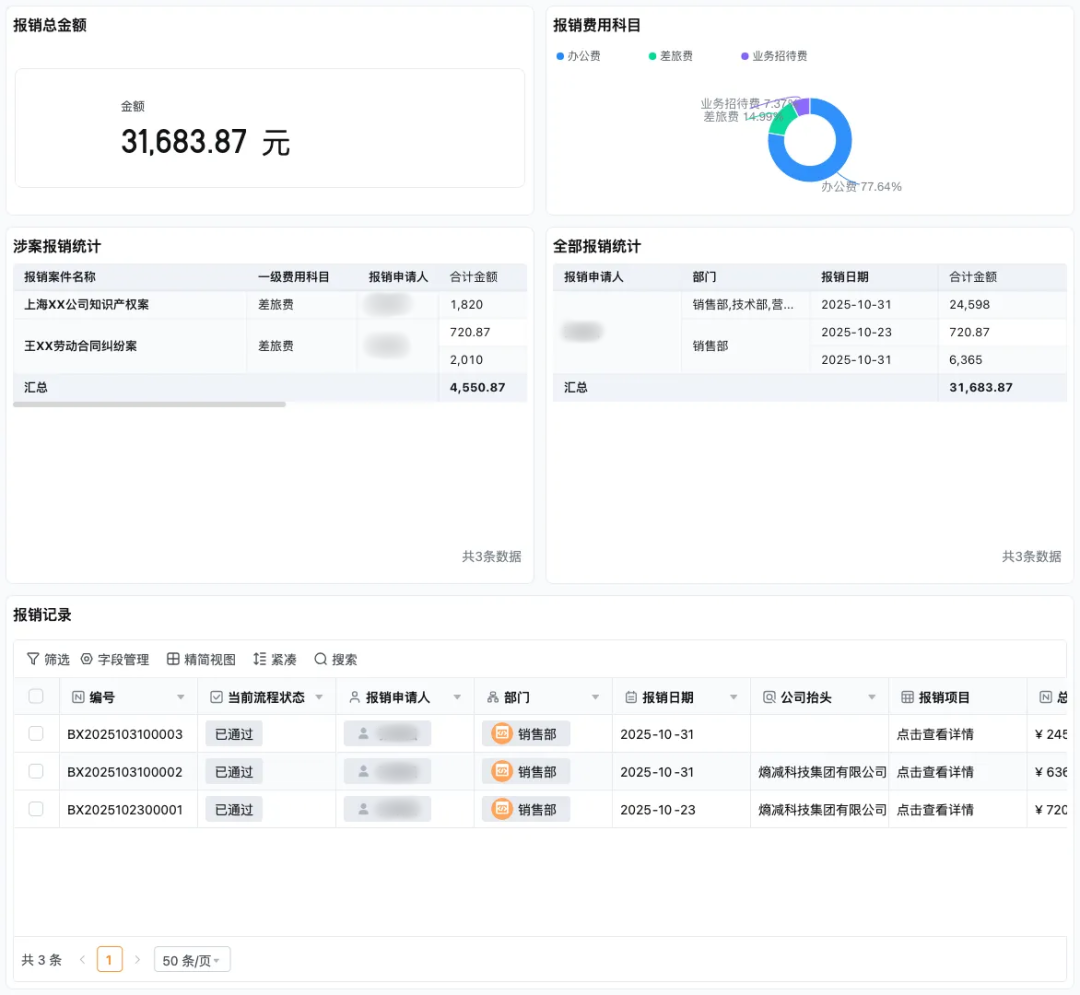Open the 部门 column header dropdown arrow
The height and width of the screenshot is (995, 1080).
pos(595,697)
